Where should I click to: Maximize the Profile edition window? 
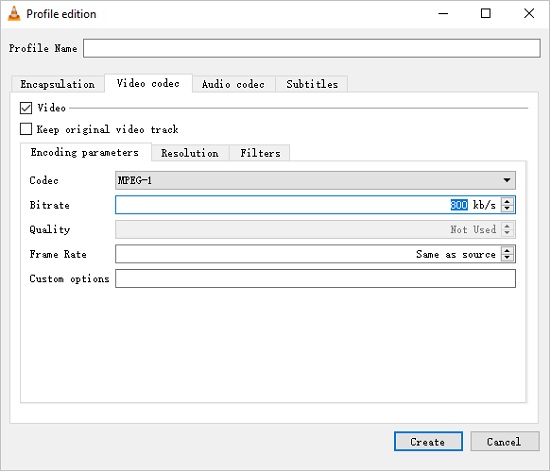(485, 14)
